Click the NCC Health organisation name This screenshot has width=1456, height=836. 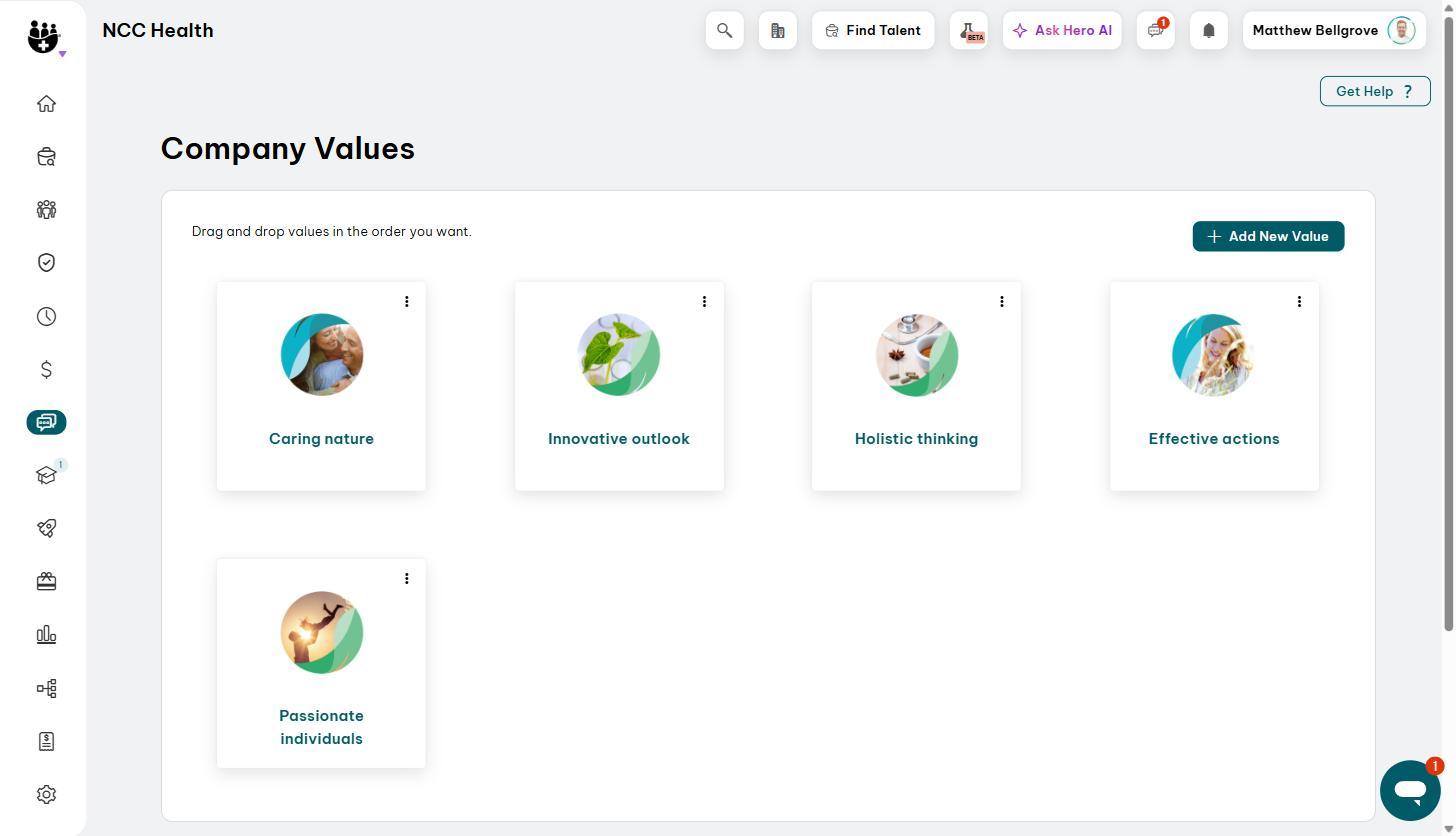pyautogui.click(x=158, y=31)
